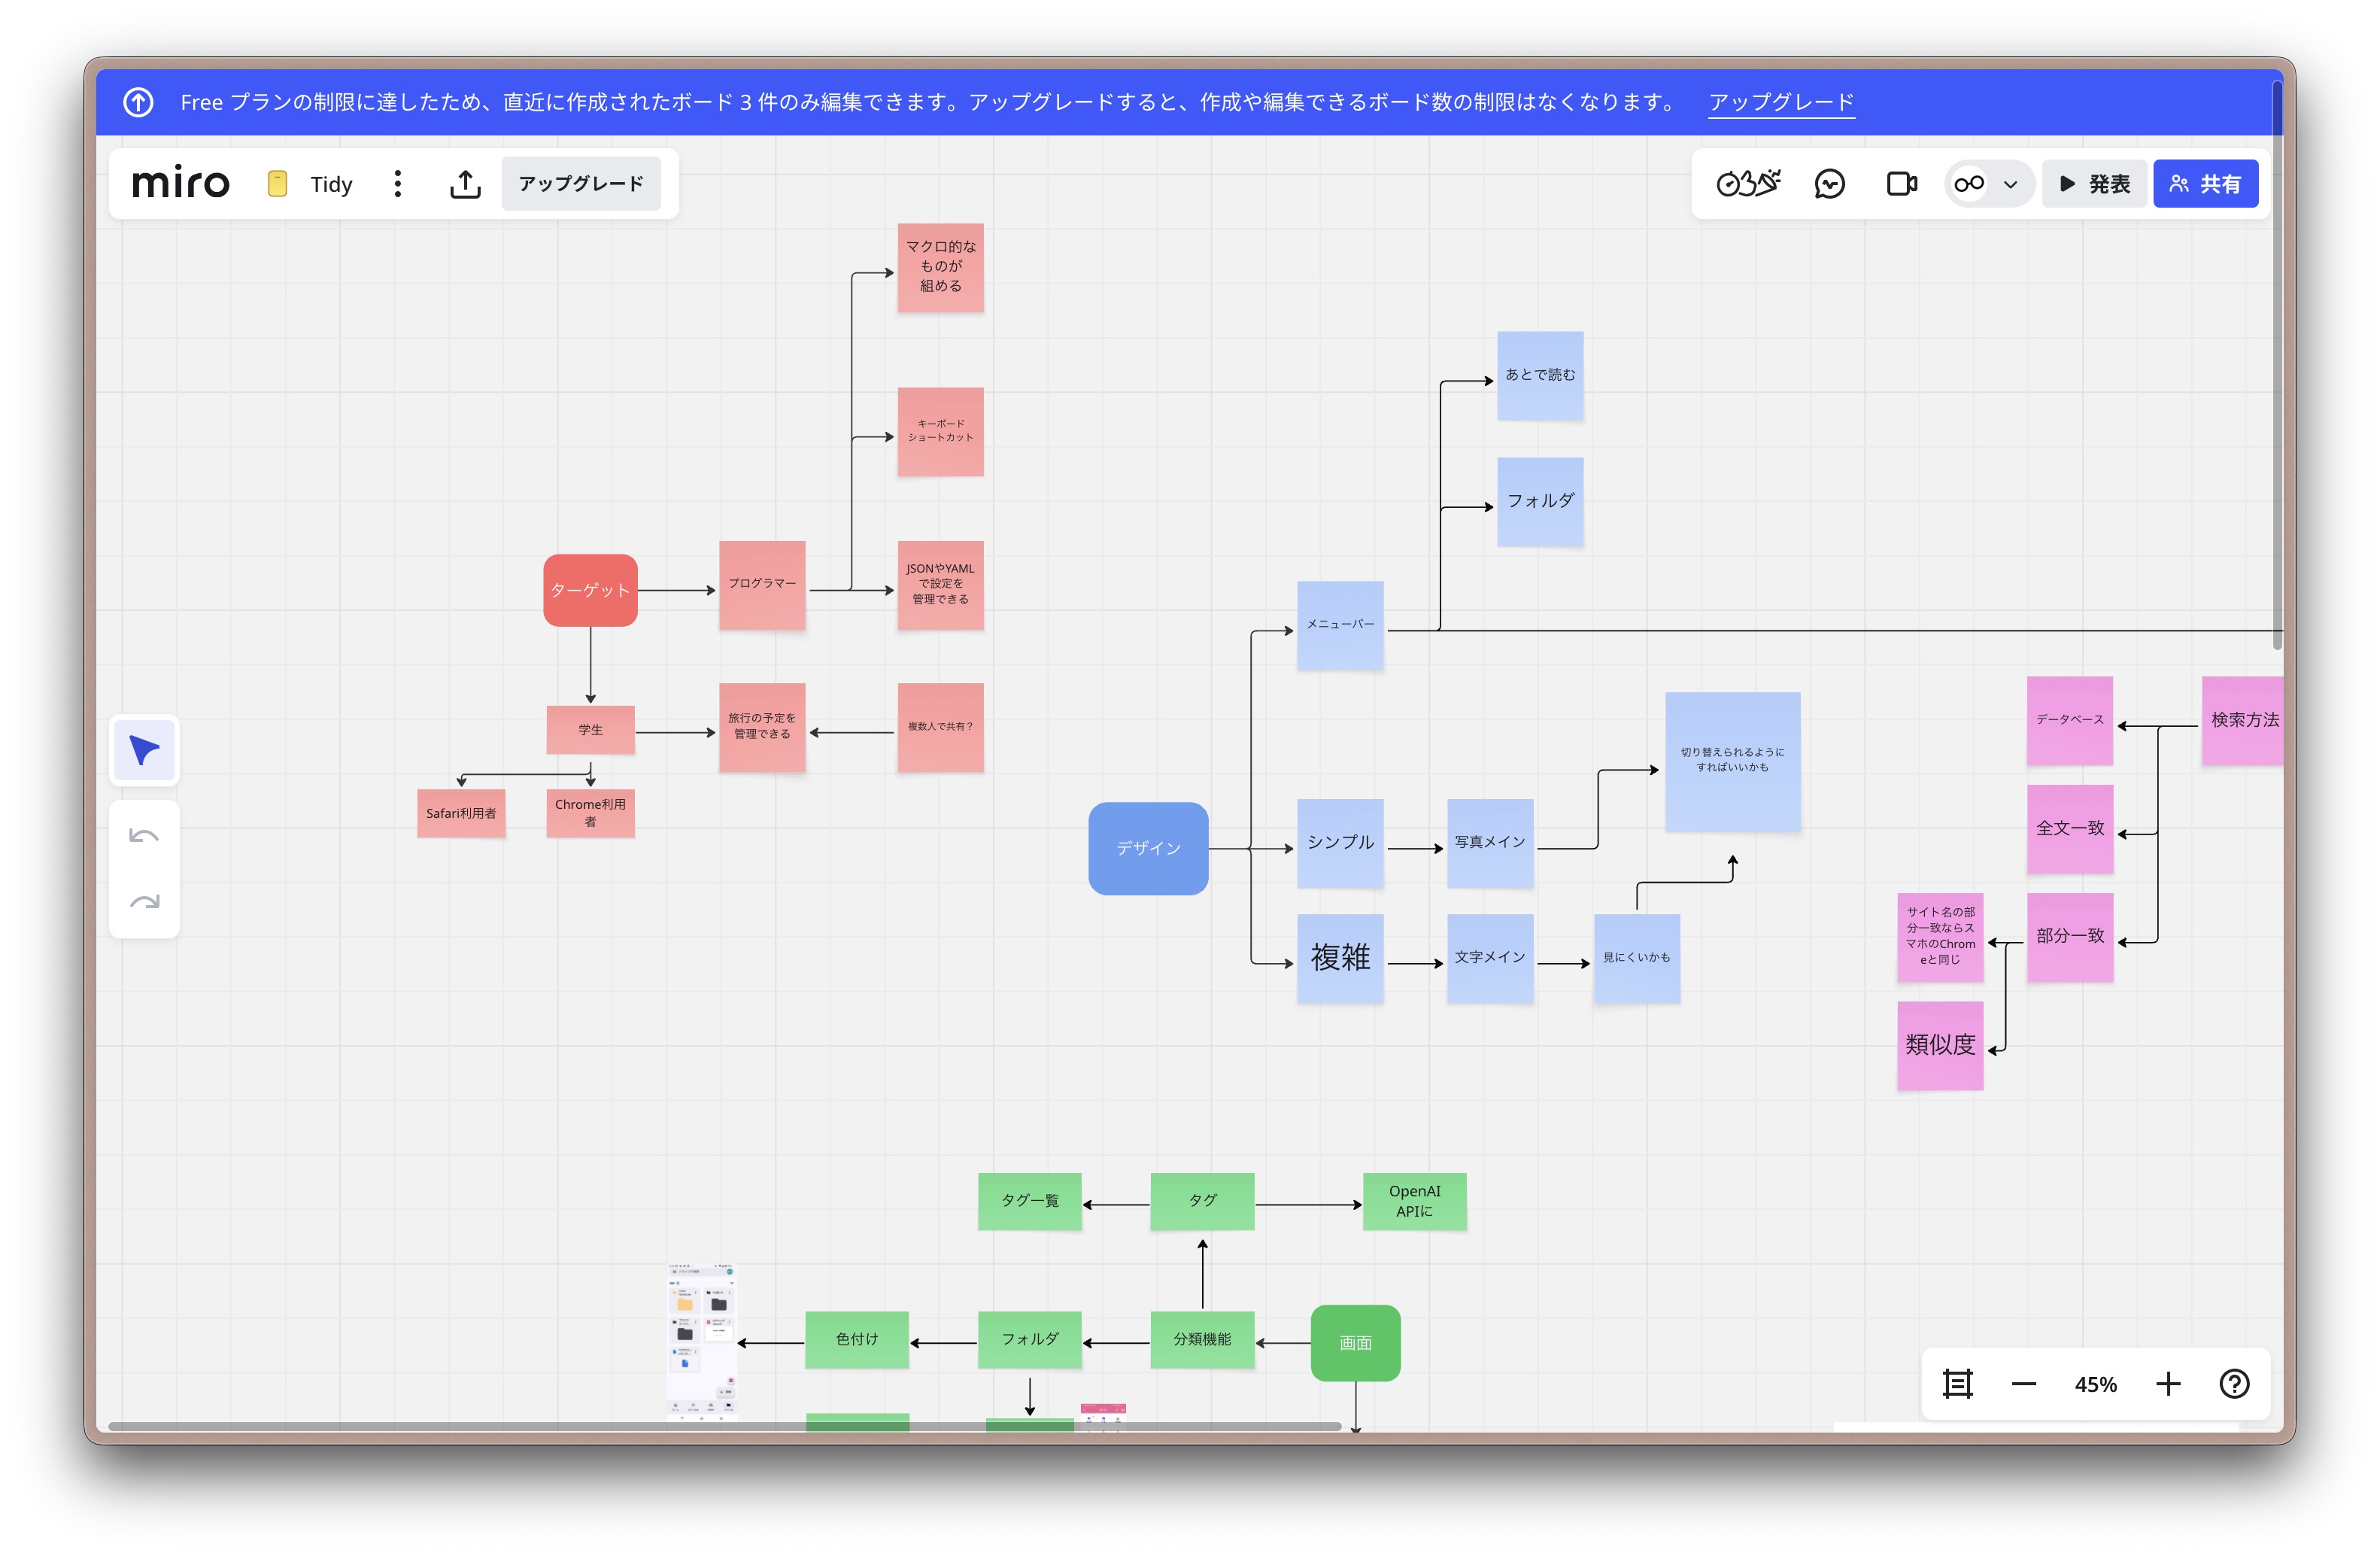Click the redo arrow icon
Viewport: 2380px width, 1556px height.
(144, 902)
